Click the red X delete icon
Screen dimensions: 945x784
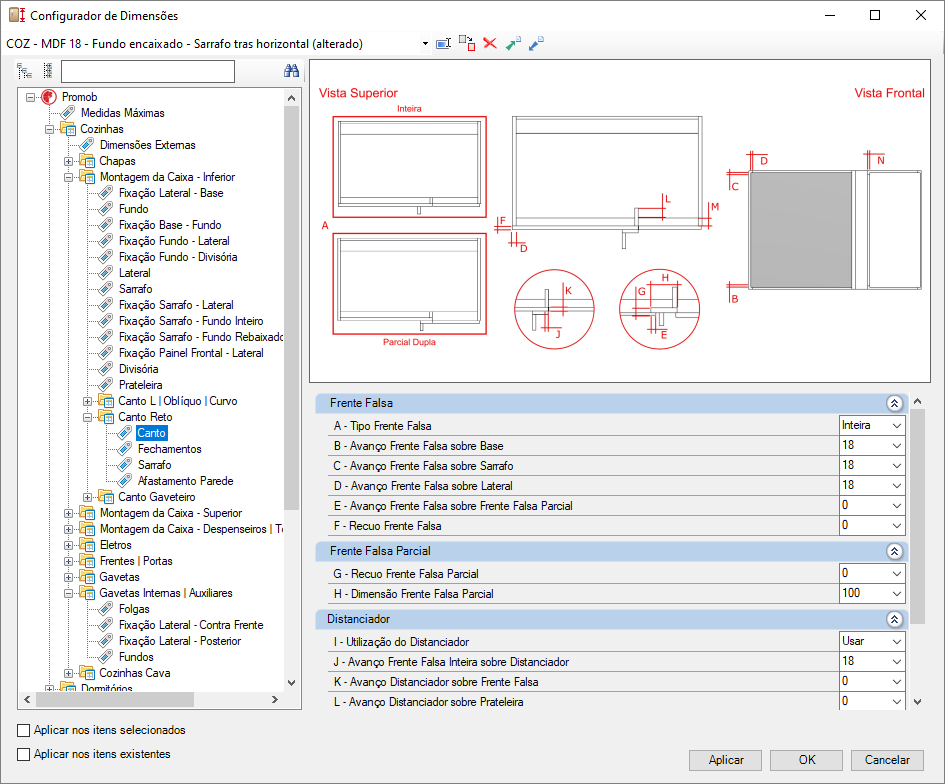coord(490,43)
